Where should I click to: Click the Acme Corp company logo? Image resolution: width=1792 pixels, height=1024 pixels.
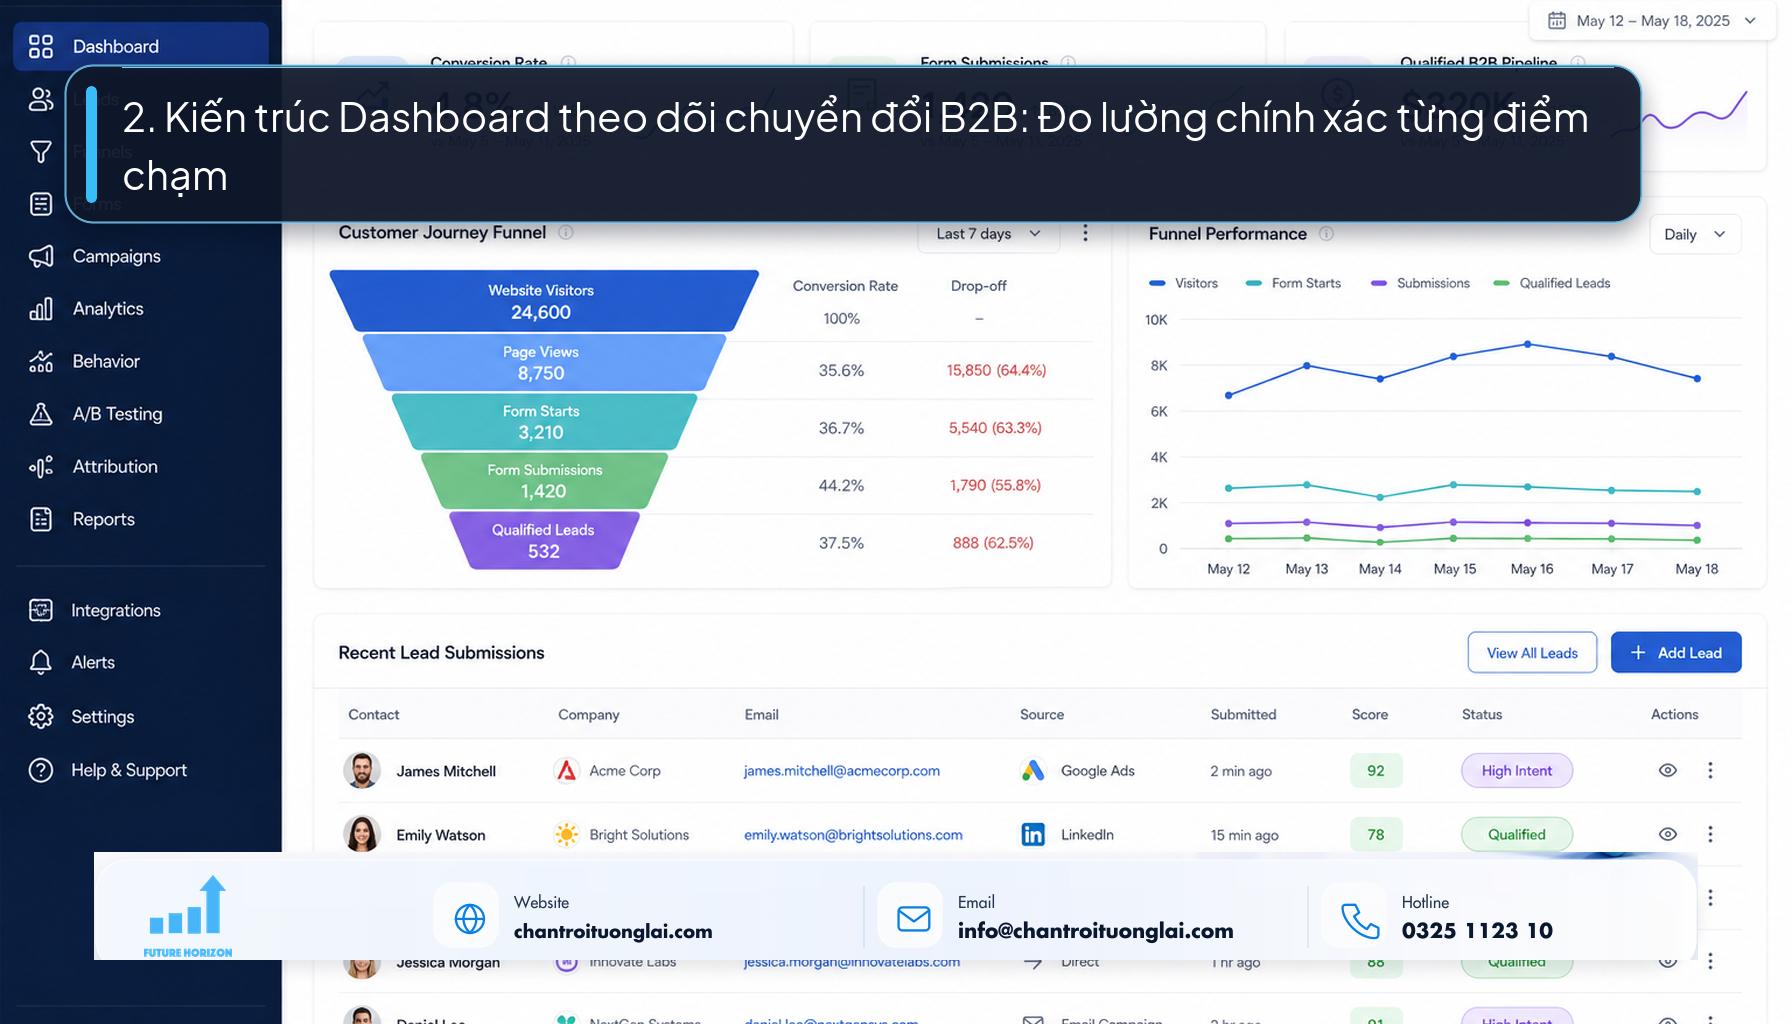click(x=567, y=770)
